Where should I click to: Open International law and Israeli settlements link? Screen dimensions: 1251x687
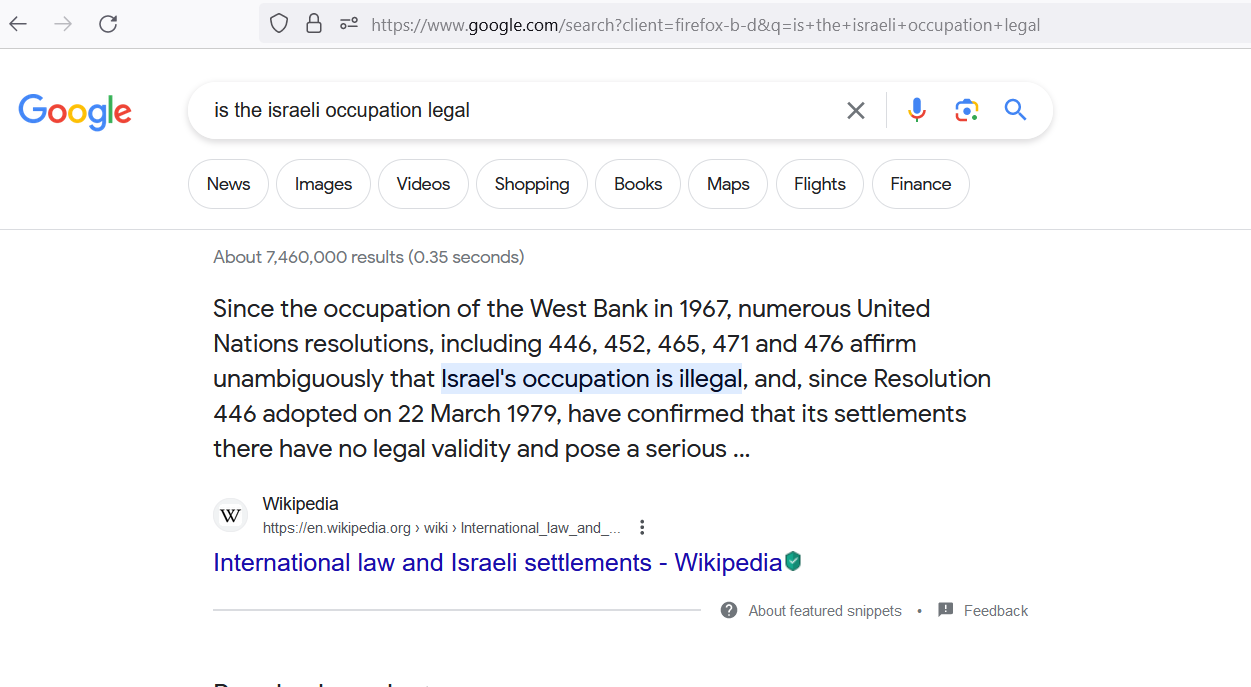497,562
